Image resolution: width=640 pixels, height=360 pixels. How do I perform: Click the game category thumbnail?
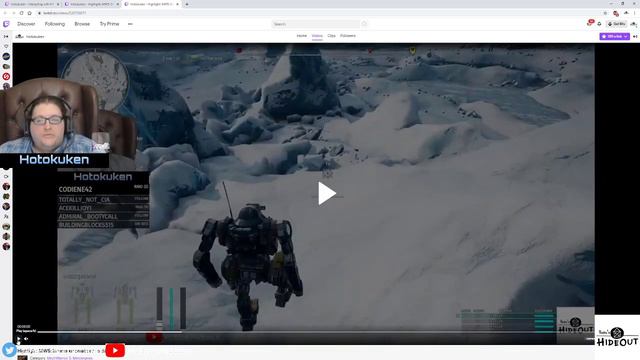click(22, 358)
